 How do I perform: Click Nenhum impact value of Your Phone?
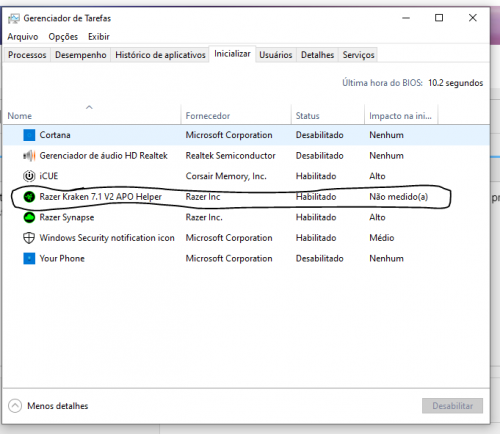click(386, 258)
